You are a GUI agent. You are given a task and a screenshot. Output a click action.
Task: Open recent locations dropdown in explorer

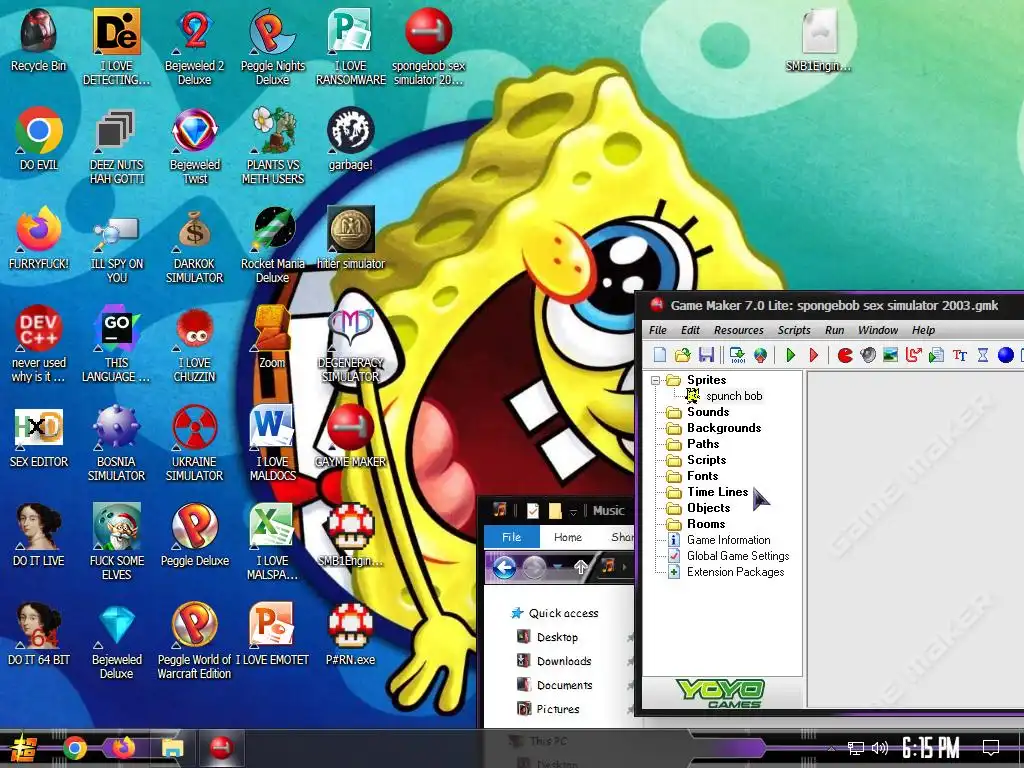click(557, 567)
